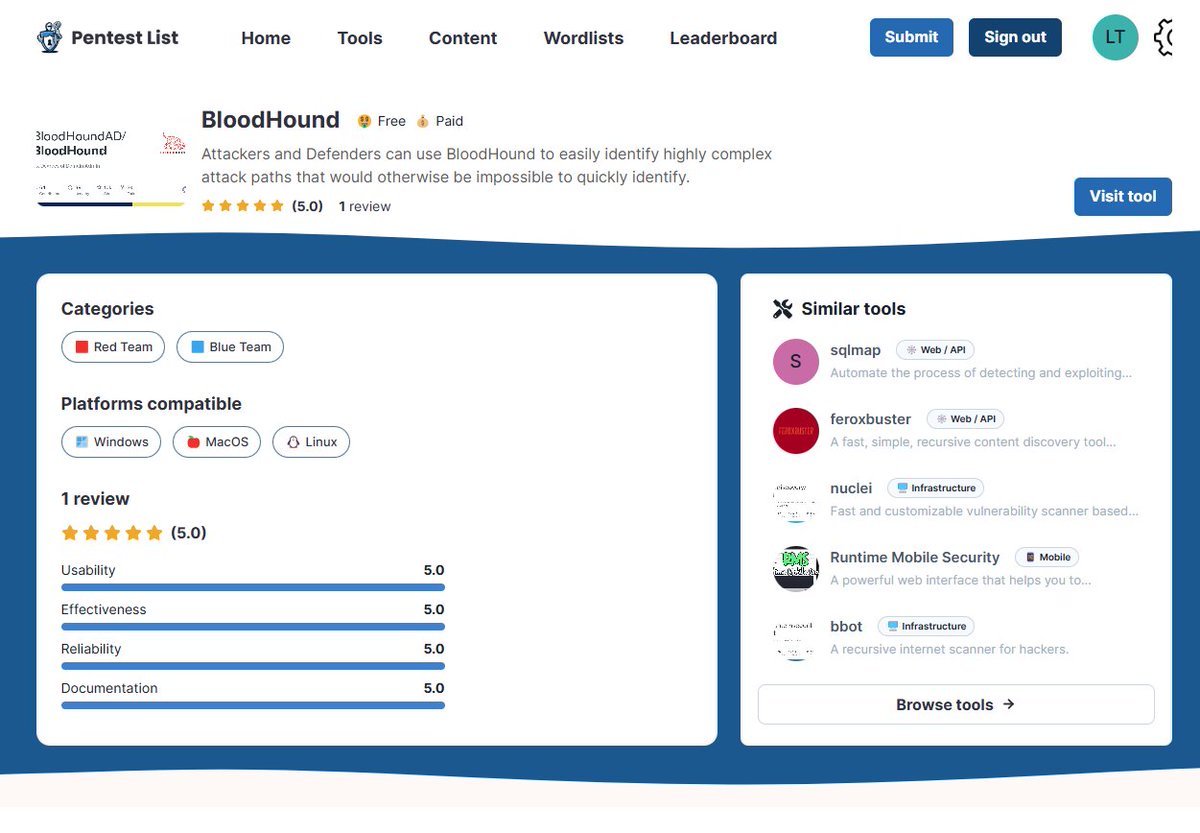Open the Tools nav item
This screenshot has height=833, width=1200.
(360, 38)
